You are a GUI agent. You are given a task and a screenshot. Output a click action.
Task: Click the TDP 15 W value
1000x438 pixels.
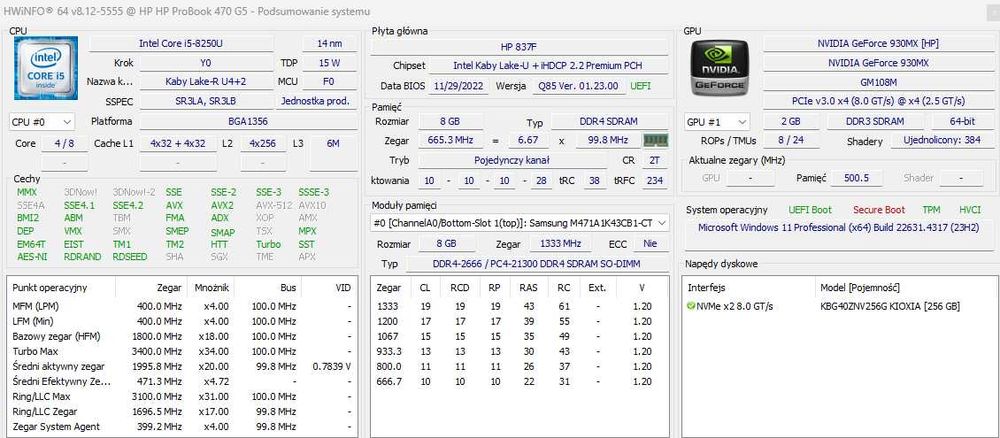[330, 63]
